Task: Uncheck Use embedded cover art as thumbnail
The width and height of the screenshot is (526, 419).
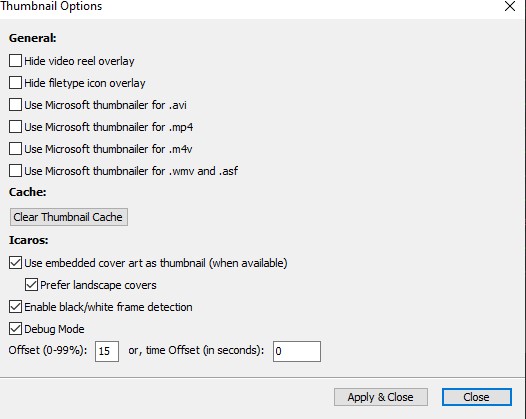Action: point(15,263)
